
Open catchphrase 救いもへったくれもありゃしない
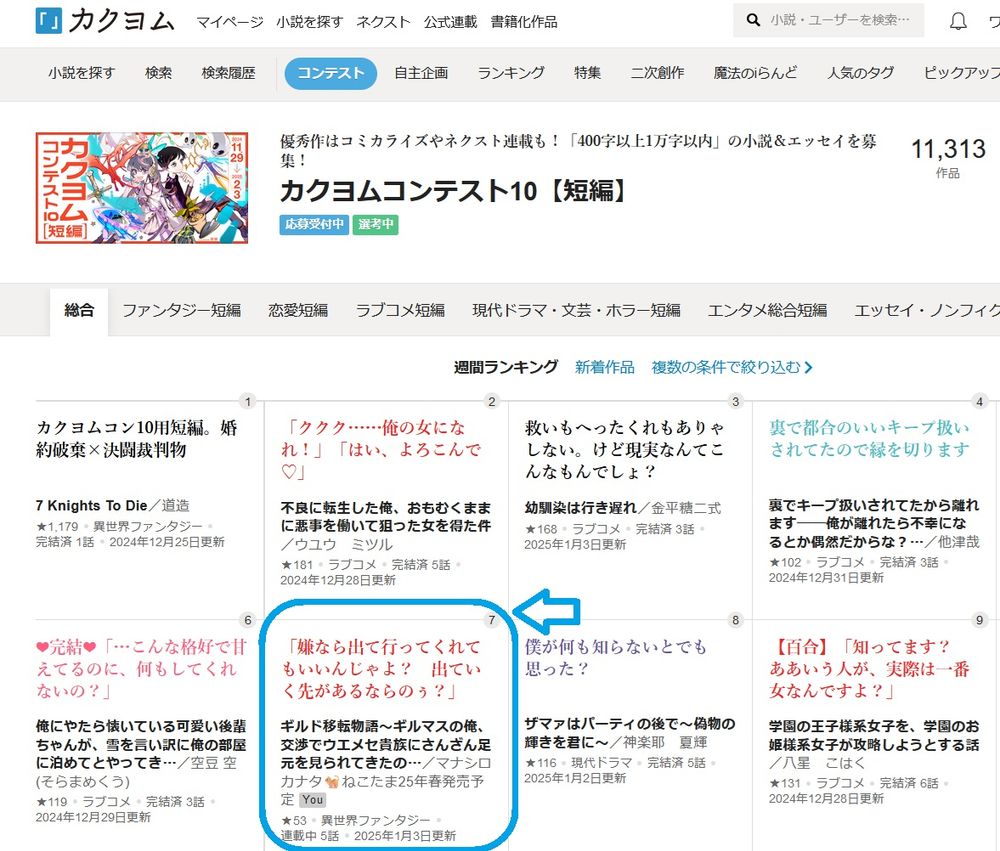pyautogui.click(x=624, y=450)
